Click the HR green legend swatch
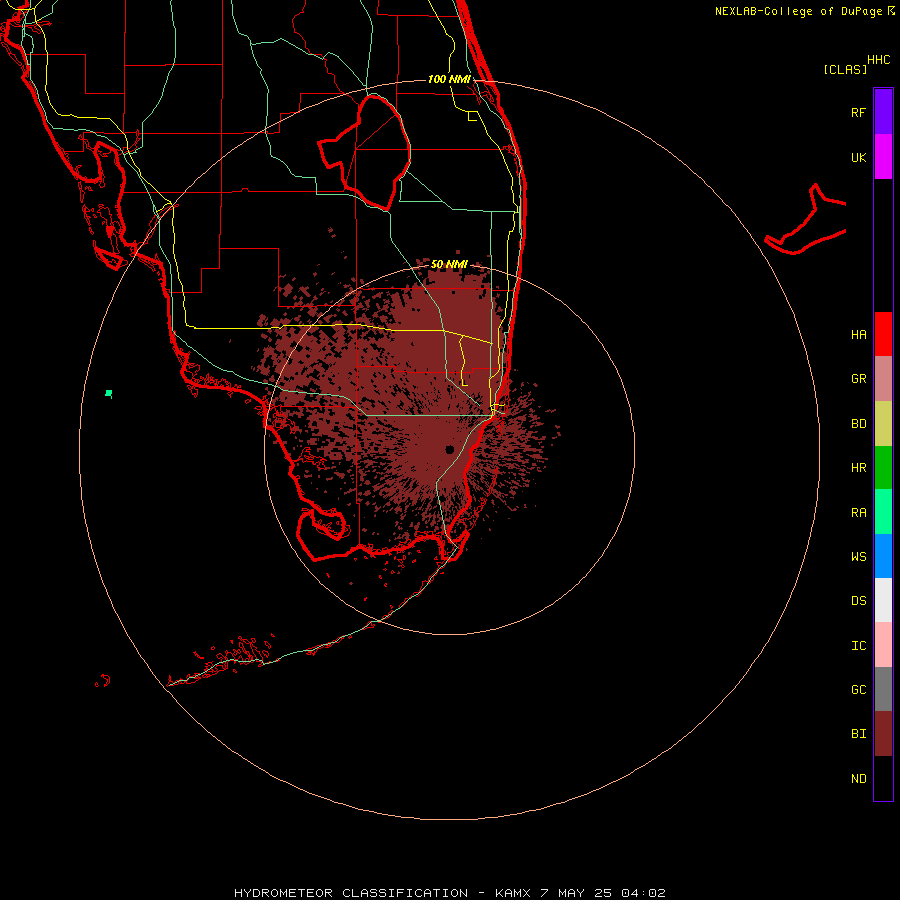This screenshot has width=900, height=900. (x=883, y=468)
